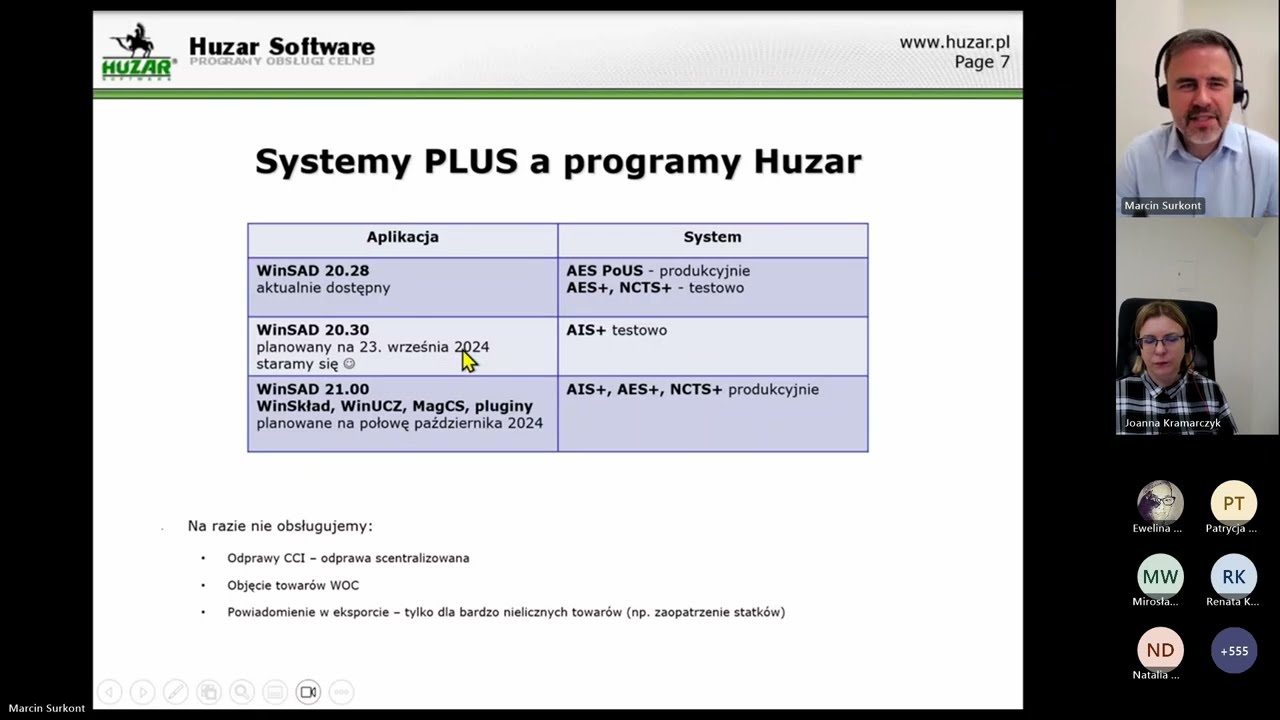Go to previous slide arrow button
Viewport: 1280px width, 720px height.
[x=110, y=691]
